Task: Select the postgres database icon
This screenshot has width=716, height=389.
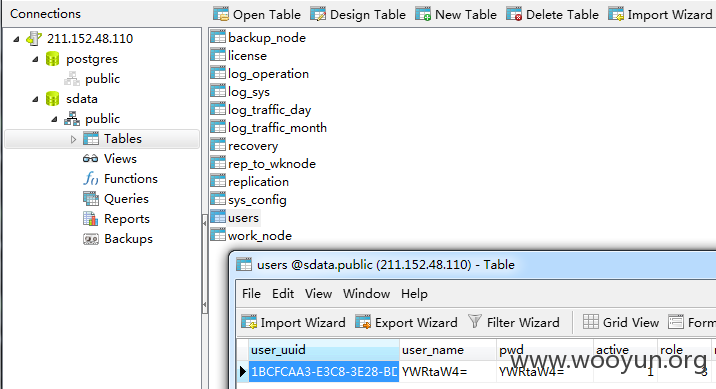Action: tap(53, 59)
